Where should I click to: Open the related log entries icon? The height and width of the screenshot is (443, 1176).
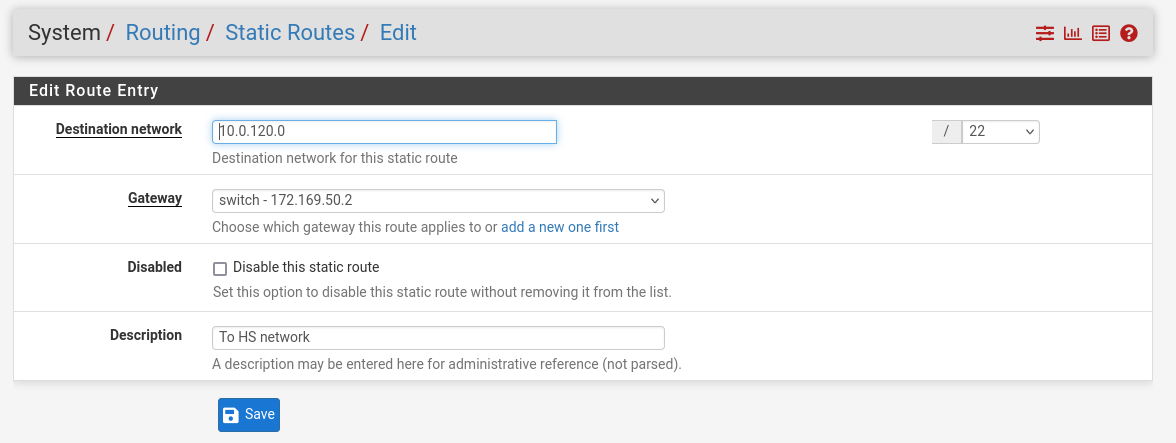coord(1101,33)
